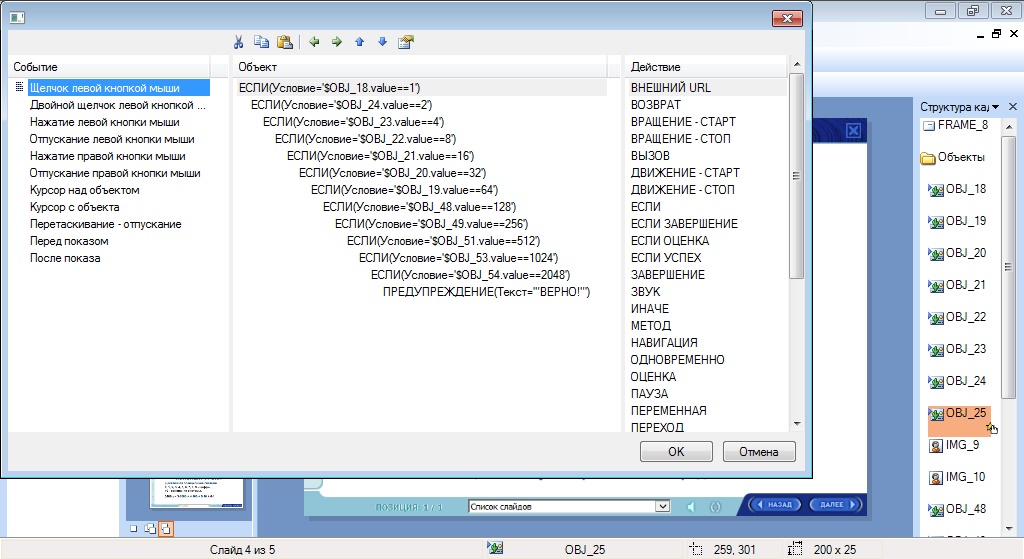This screenshot has height=559, width=1024.
Task: Open the properties icon in the dialog toolbar
Action: (406, 42)
